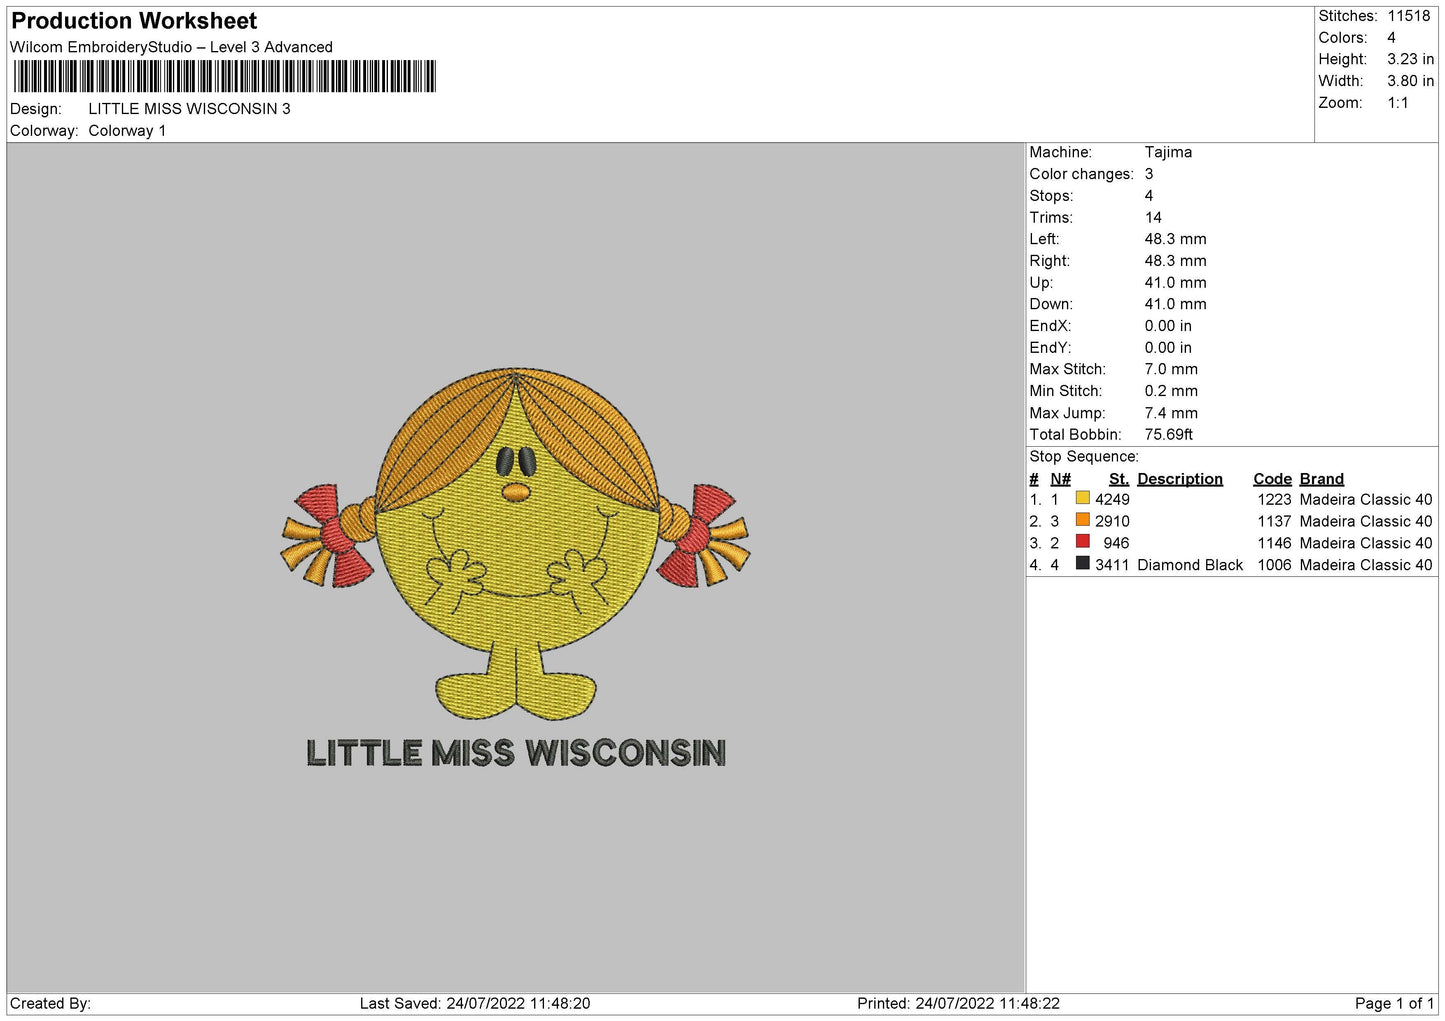Click the 'Production Worksheet' heading

(x=134, y=21)
